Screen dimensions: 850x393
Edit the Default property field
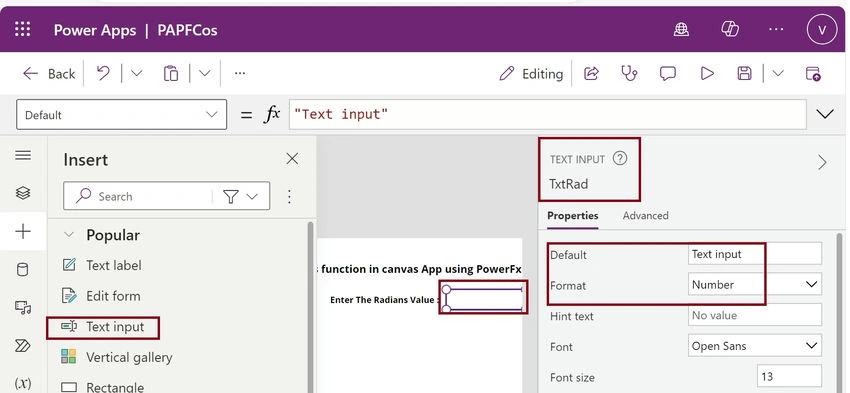755,254
